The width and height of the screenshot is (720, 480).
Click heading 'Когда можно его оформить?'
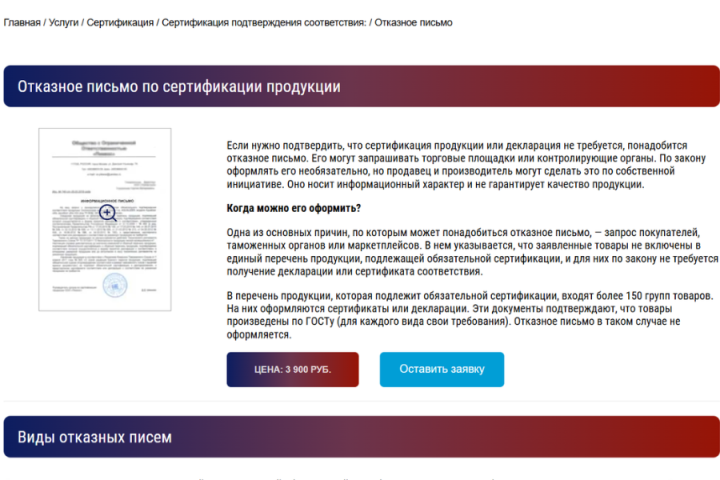294,208
